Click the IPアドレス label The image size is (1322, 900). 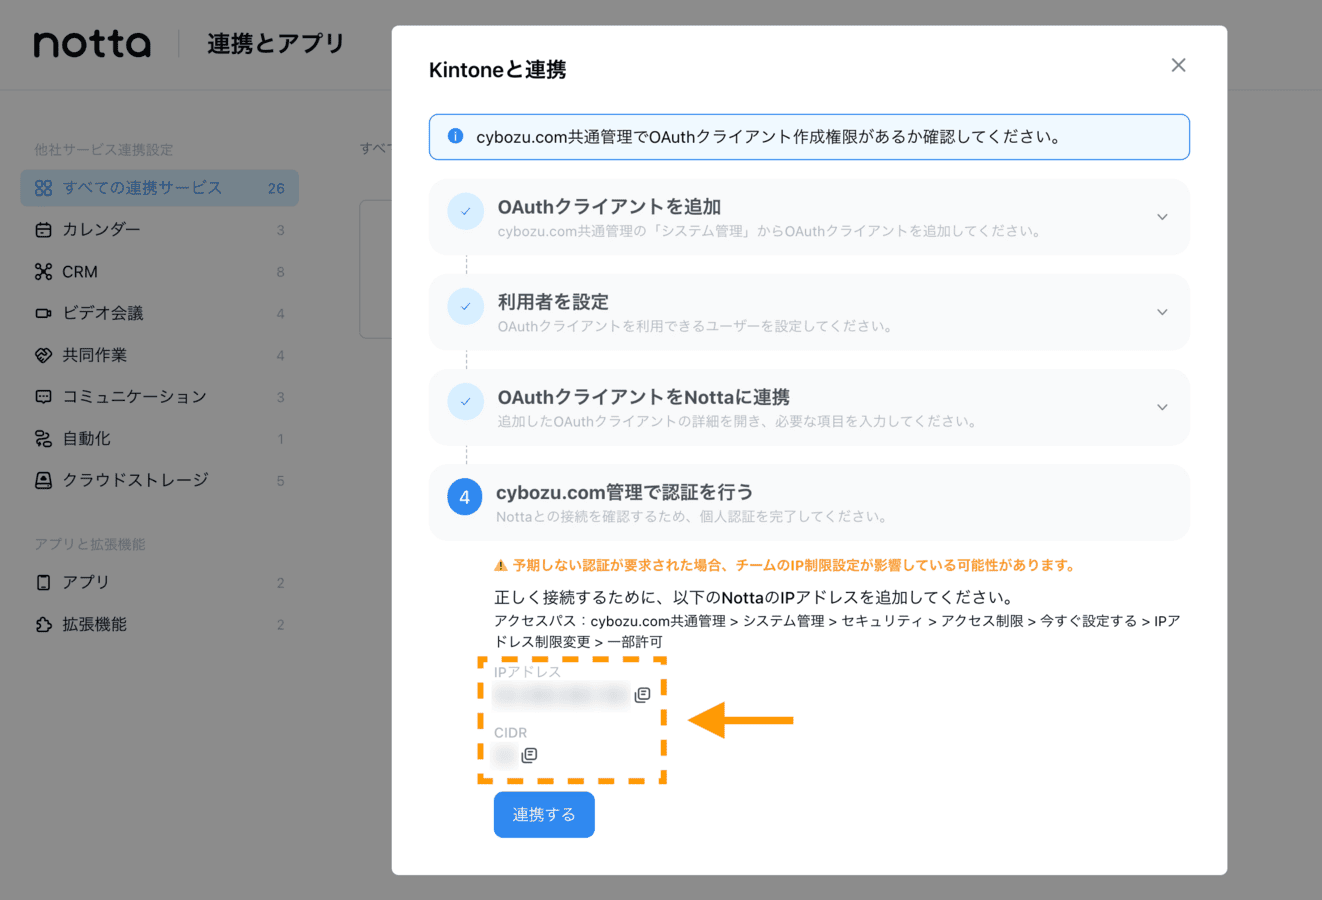pos(527,672)
